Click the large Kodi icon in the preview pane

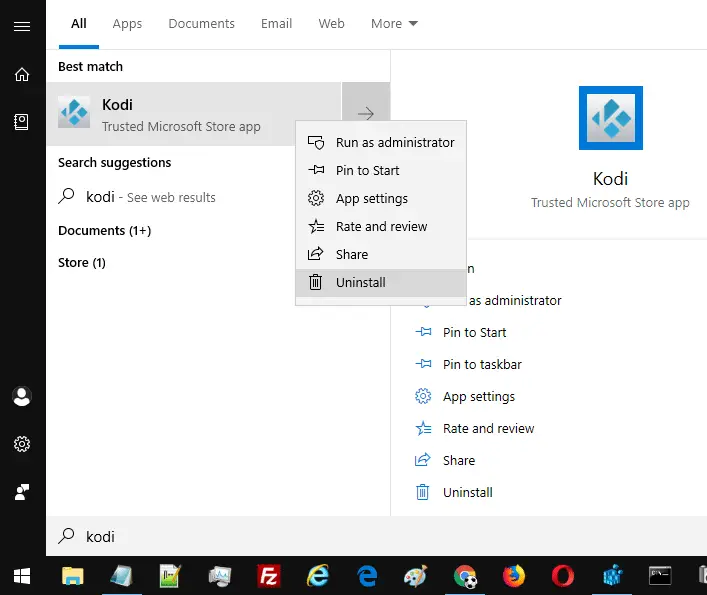pos(611,118)
